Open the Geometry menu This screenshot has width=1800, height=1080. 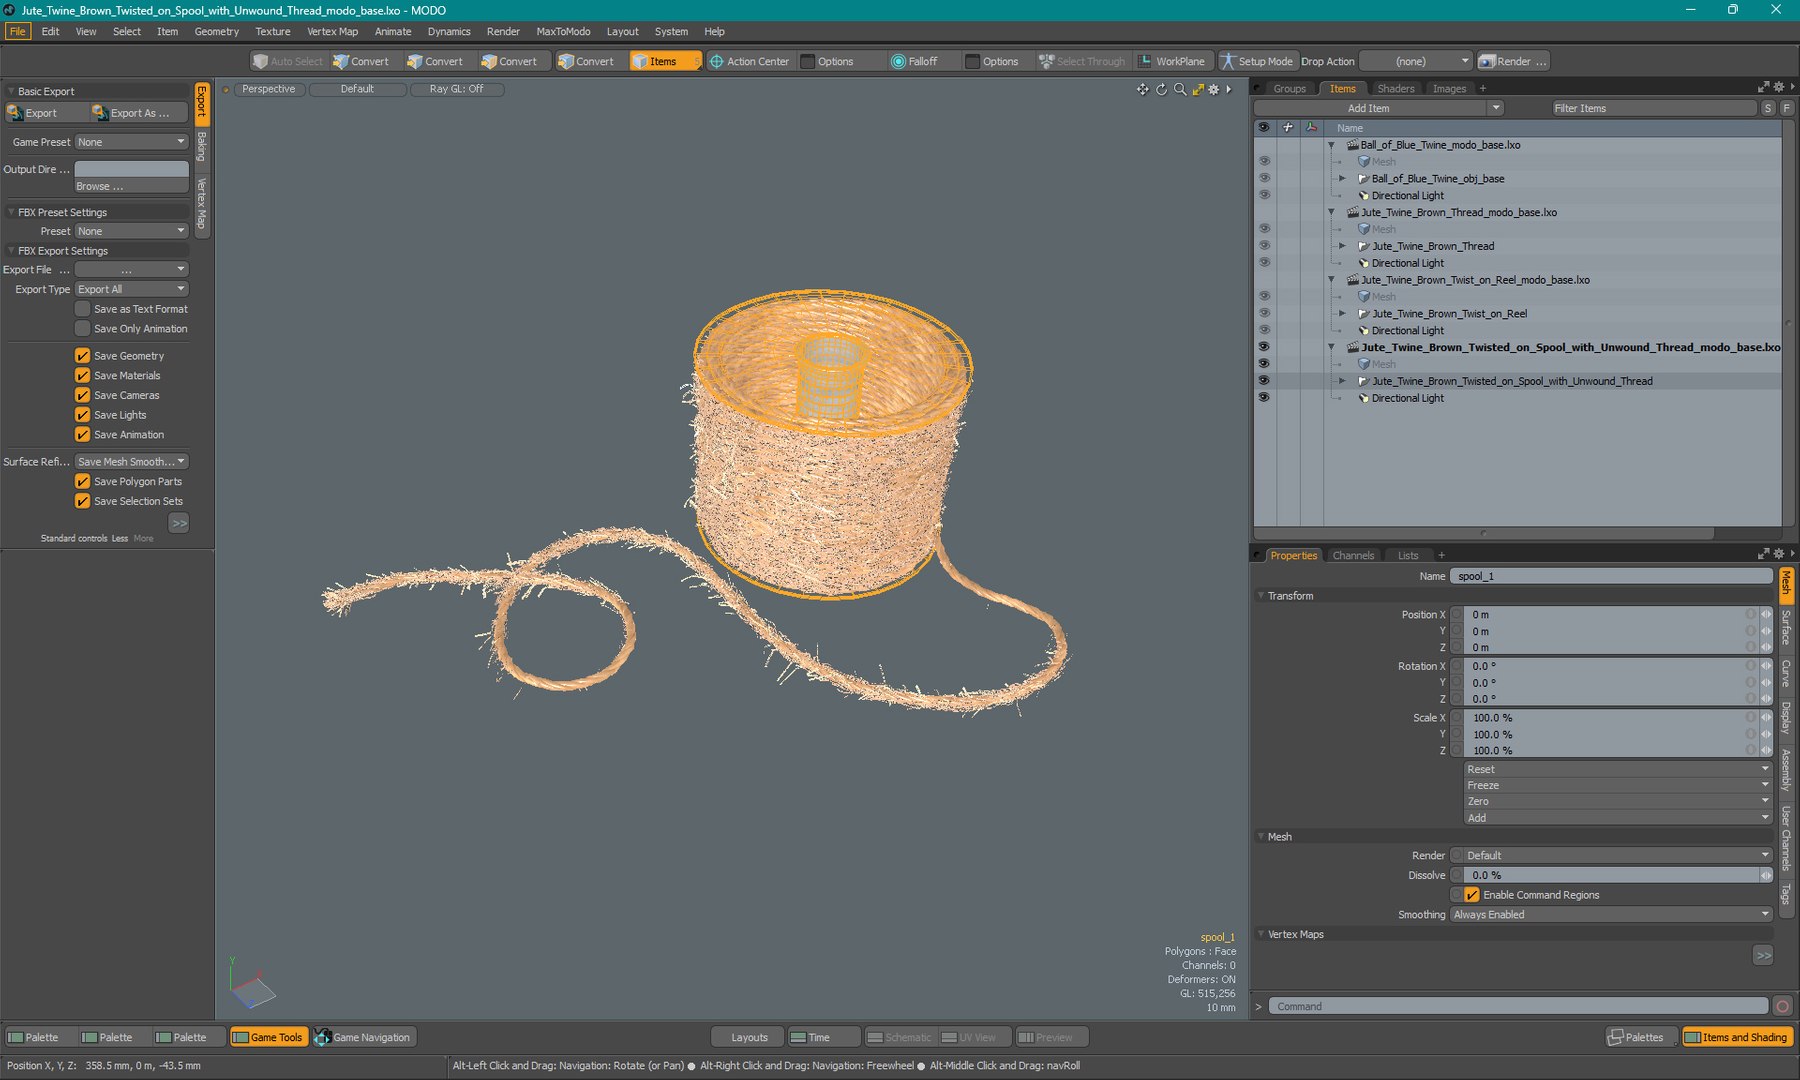(x=217, y=32)
